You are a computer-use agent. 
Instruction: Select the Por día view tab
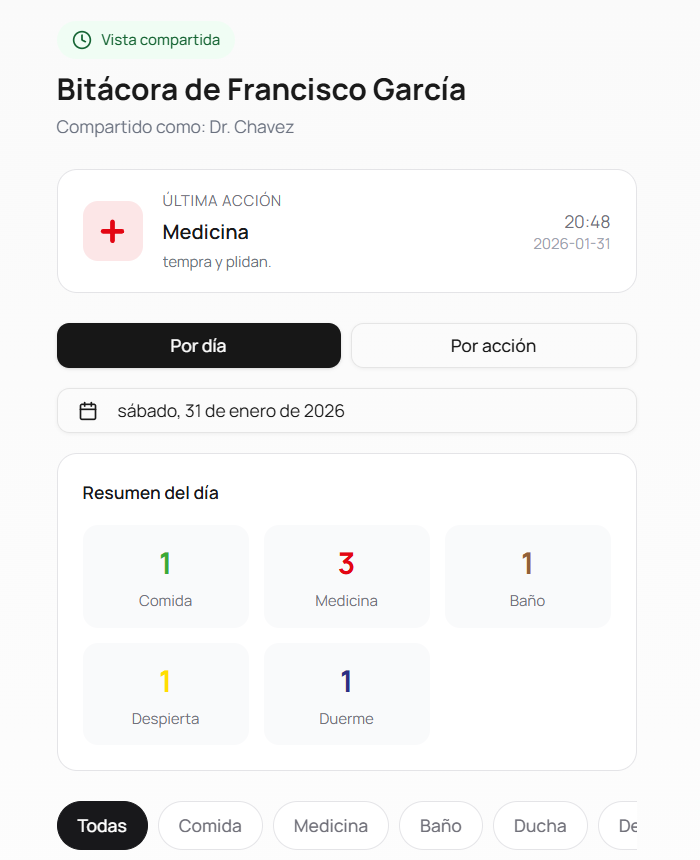pos(198,346)
